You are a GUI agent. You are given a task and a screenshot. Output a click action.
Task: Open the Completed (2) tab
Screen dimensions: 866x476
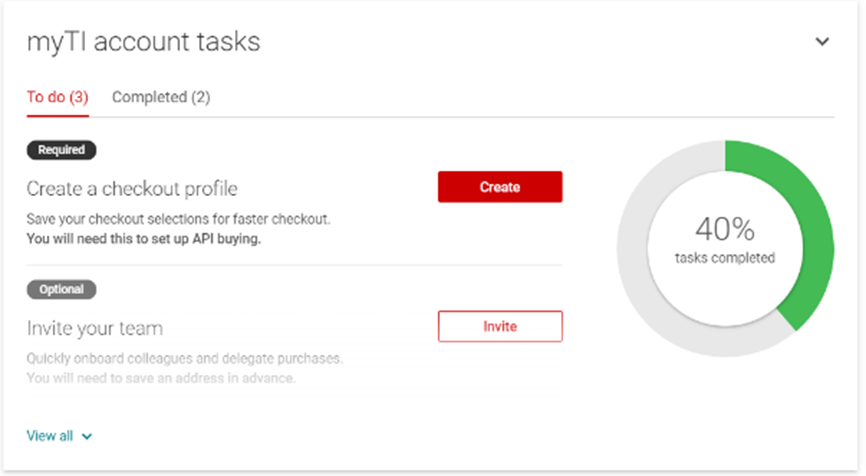161,97
